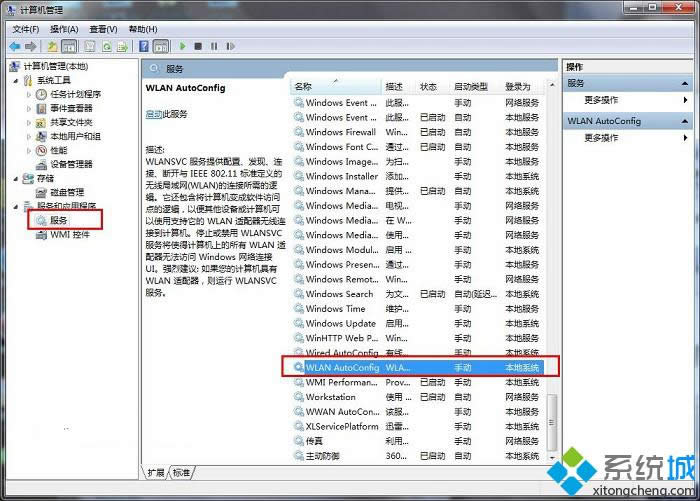Open 更多操作 under WLAN AutoConfig actions

[601, 138]
